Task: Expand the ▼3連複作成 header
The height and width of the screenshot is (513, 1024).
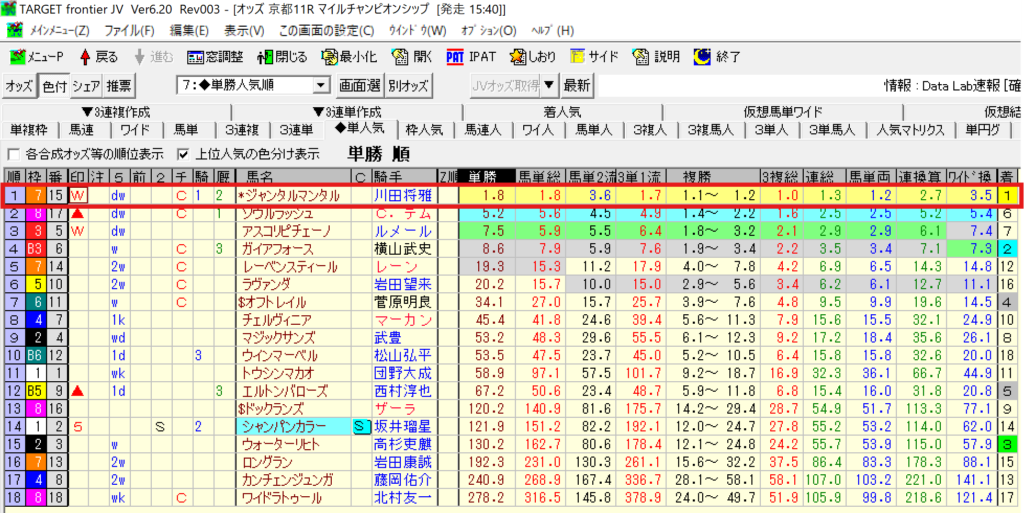Action: coord(122,111)
